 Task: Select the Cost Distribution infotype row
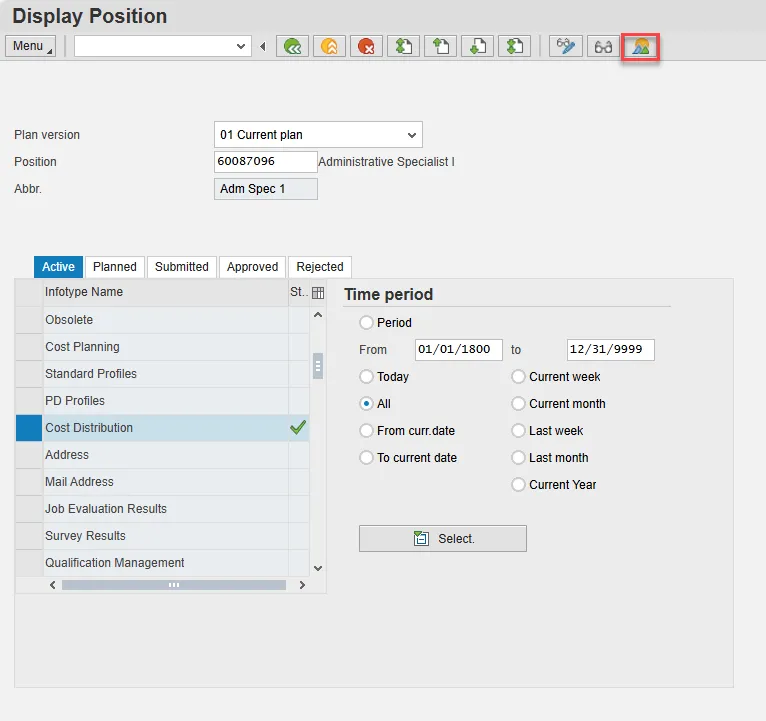[165, 428]
